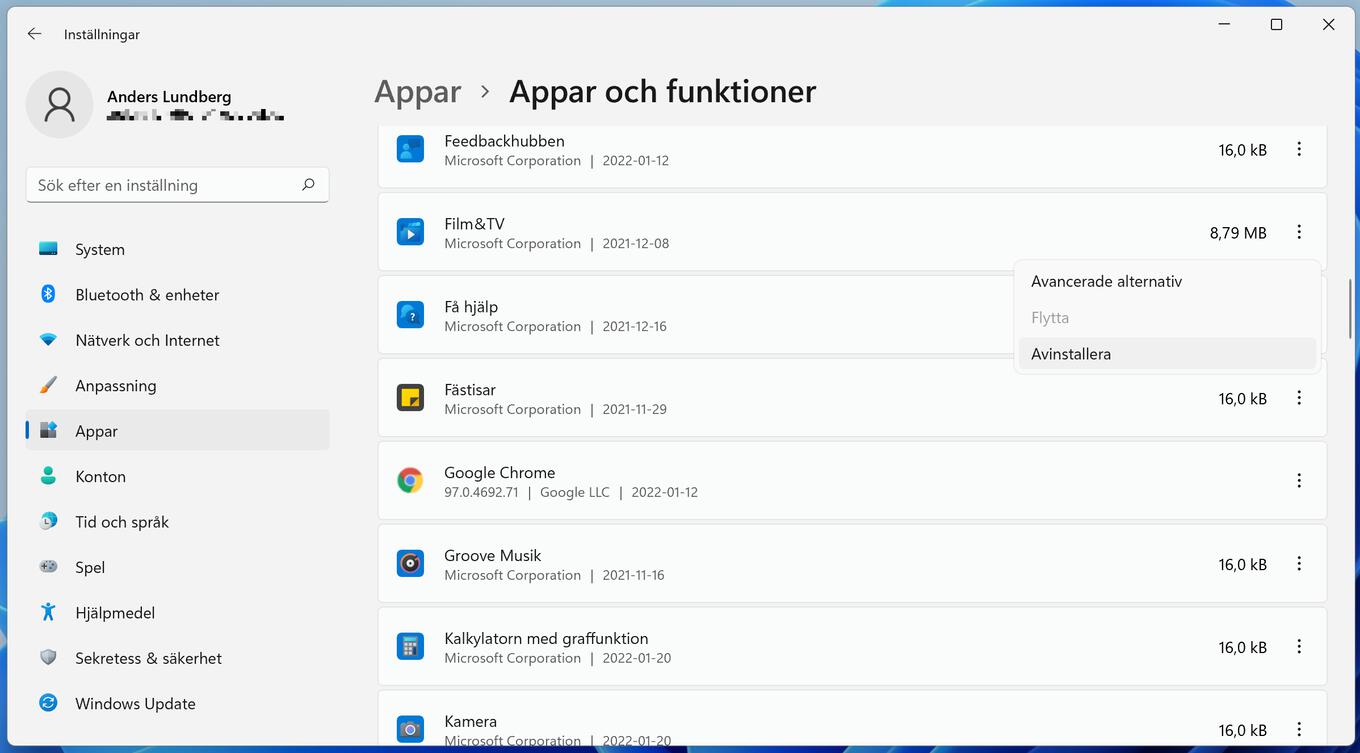Open Bluetooth & enheter settings

coord(177,295)
